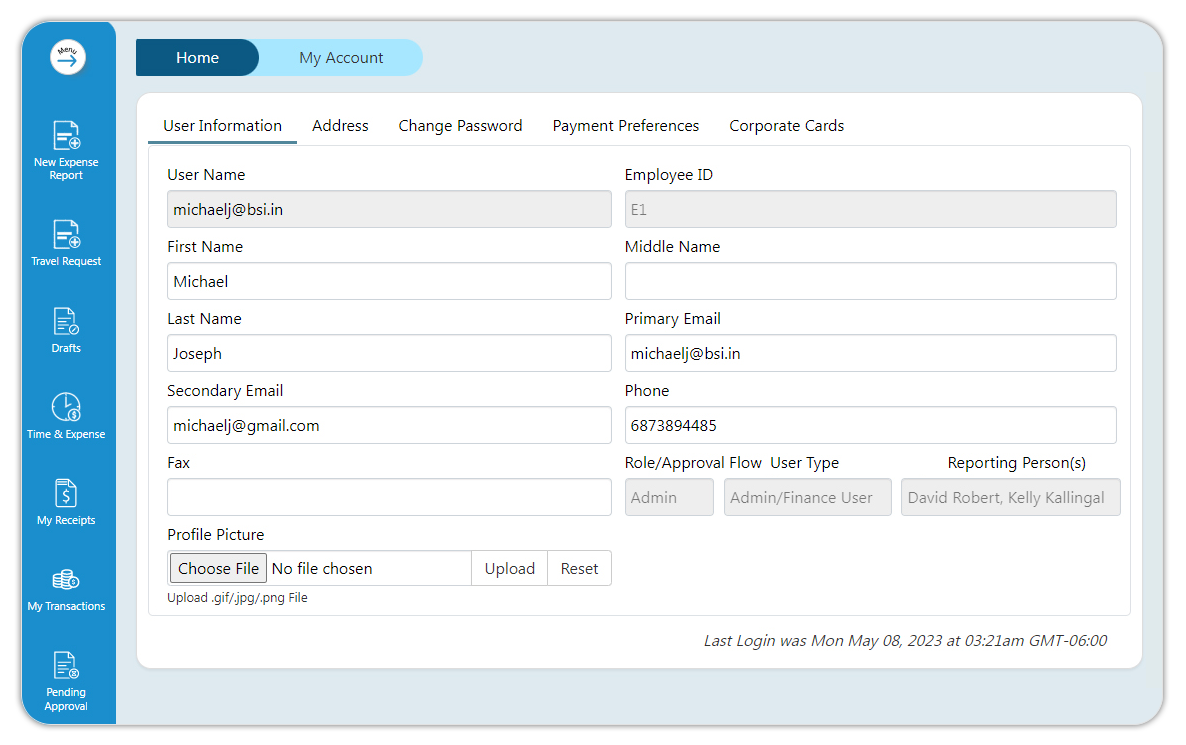Switch to the Address tab
1186x745 pixels.
coord(340,126)
